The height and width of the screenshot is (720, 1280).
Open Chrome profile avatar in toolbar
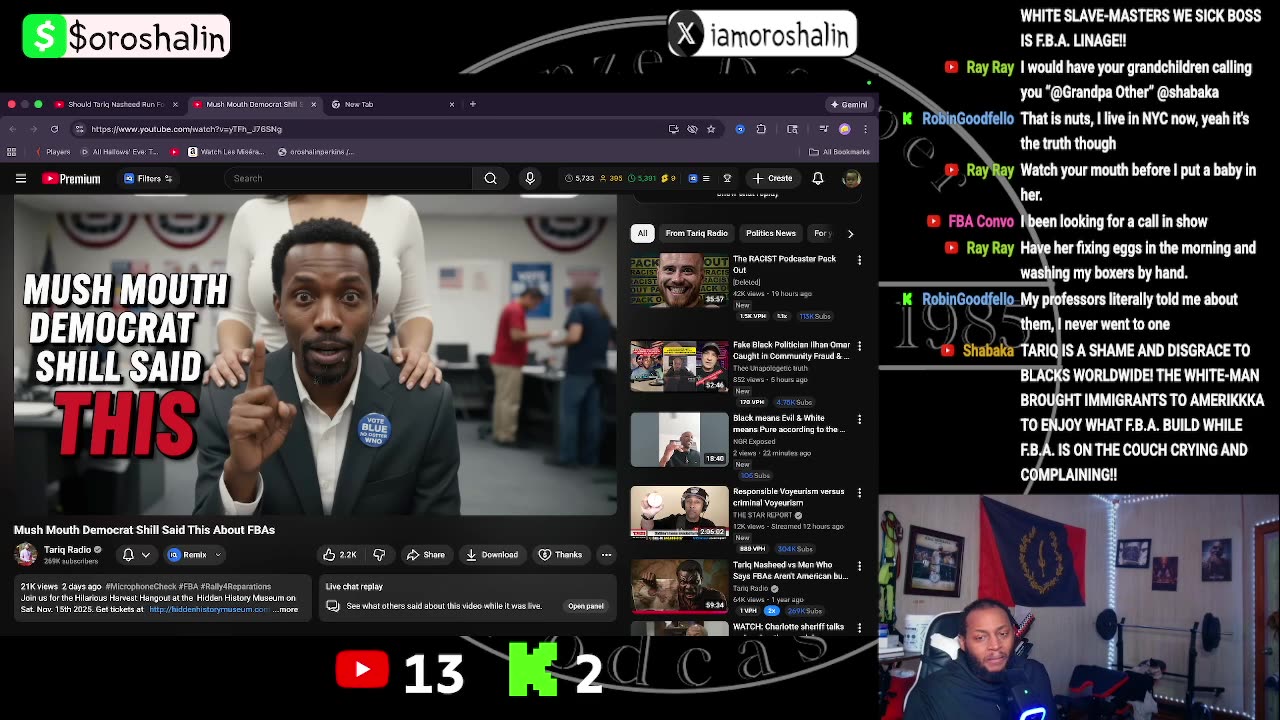click(x=844, y=129)
